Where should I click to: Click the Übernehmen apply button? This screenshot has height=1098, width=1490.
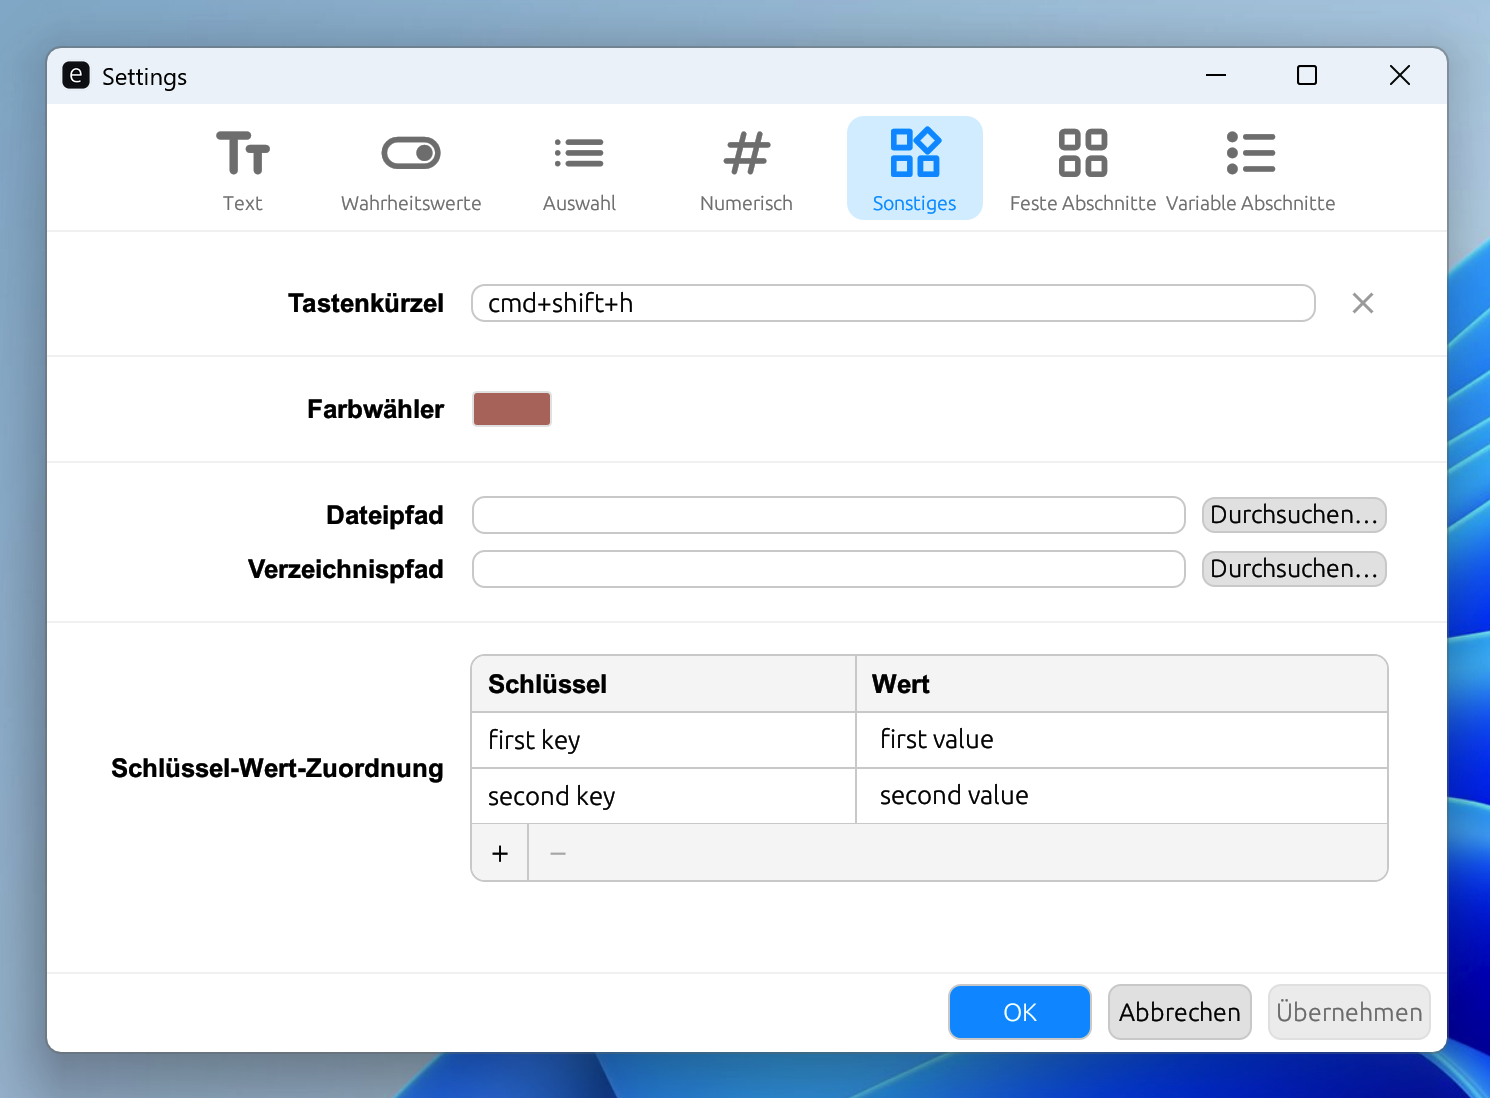coord(1349,1012)
